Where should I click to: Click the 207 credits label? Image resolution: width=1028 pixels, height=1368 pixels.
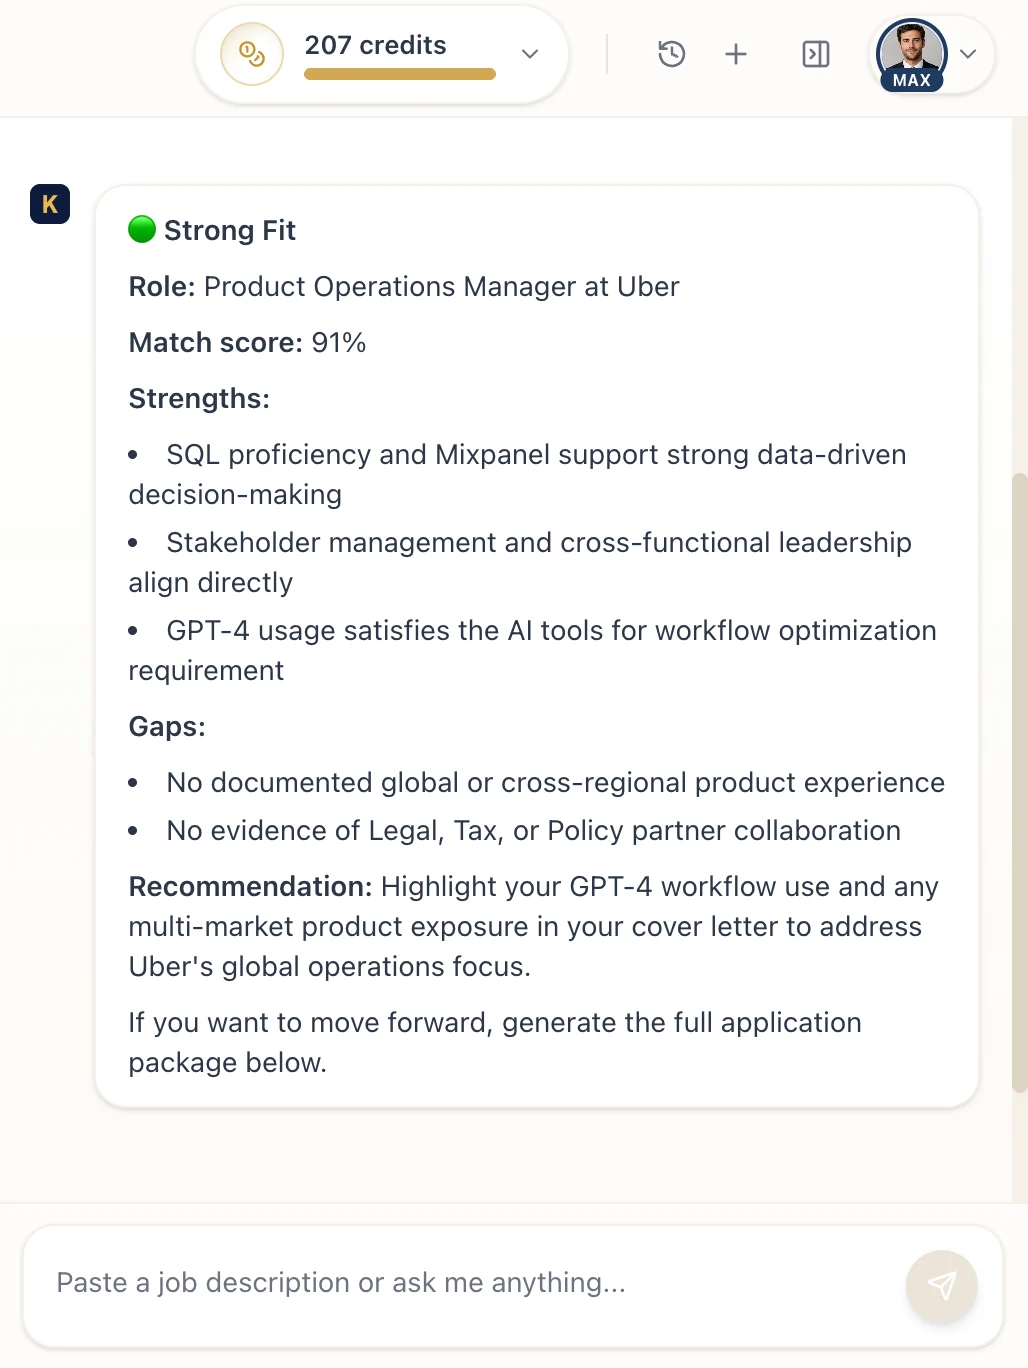click(375, 45)
